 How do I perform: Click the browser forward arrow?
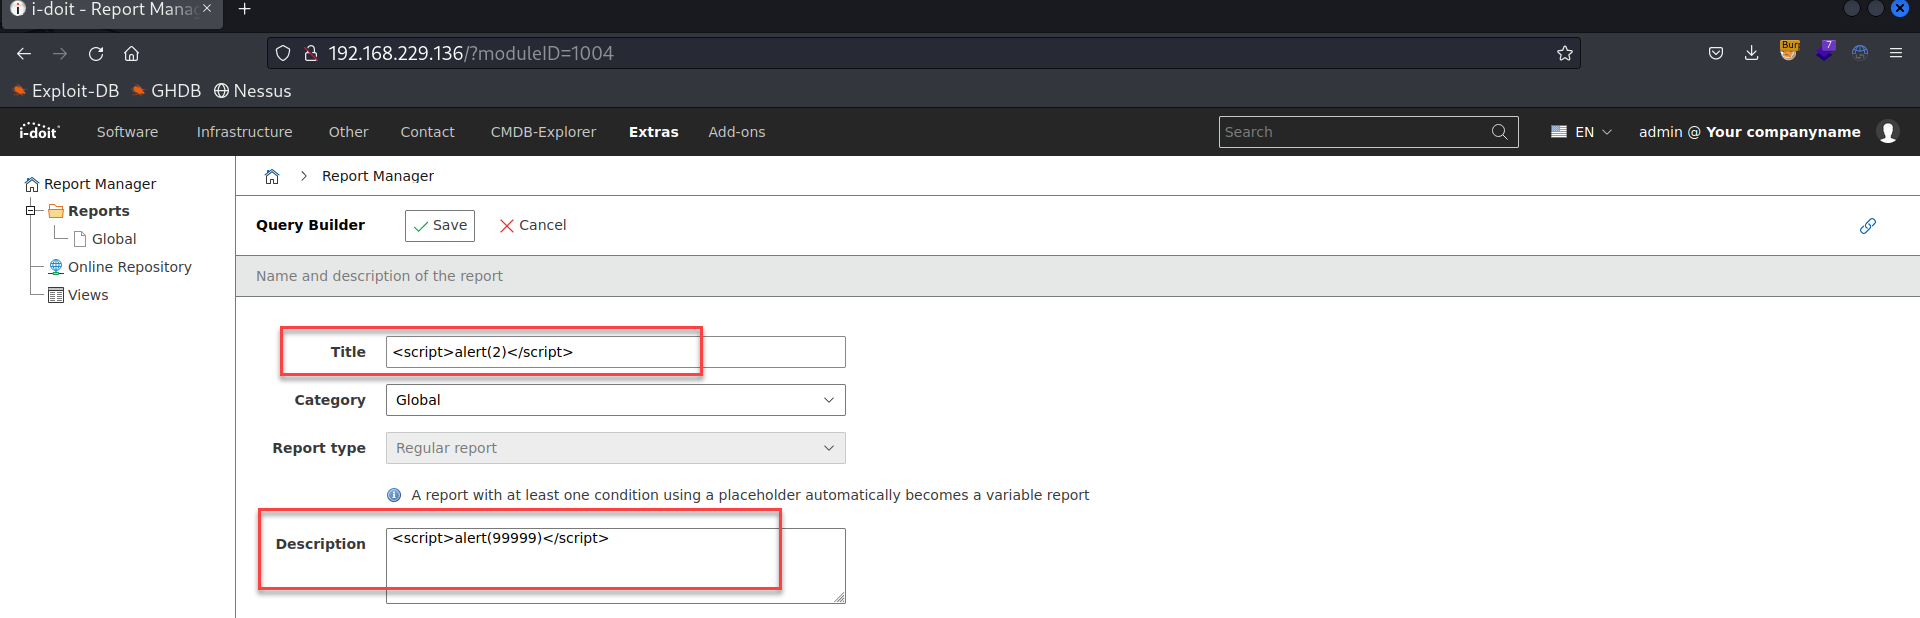pyautogui.click(x=60, y=53)
